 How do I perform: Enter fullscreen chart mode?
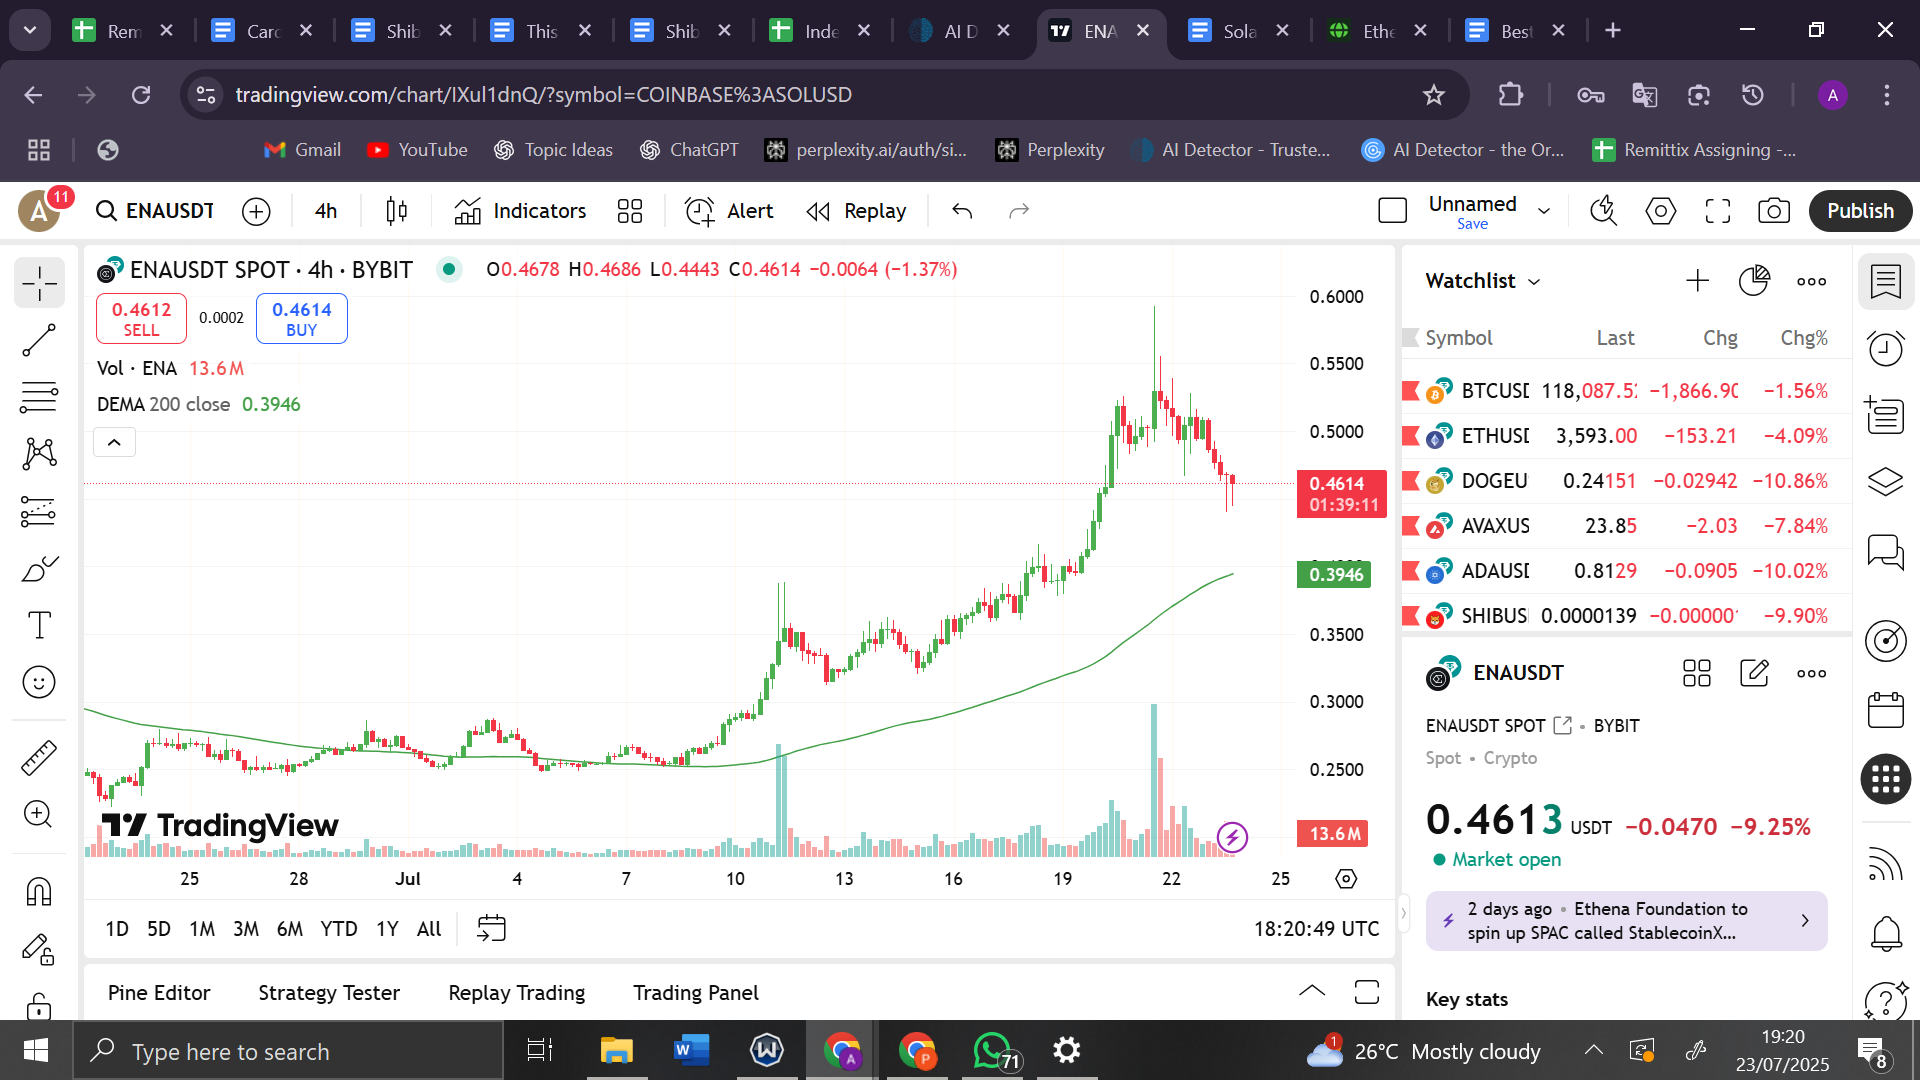[1718, 211]
